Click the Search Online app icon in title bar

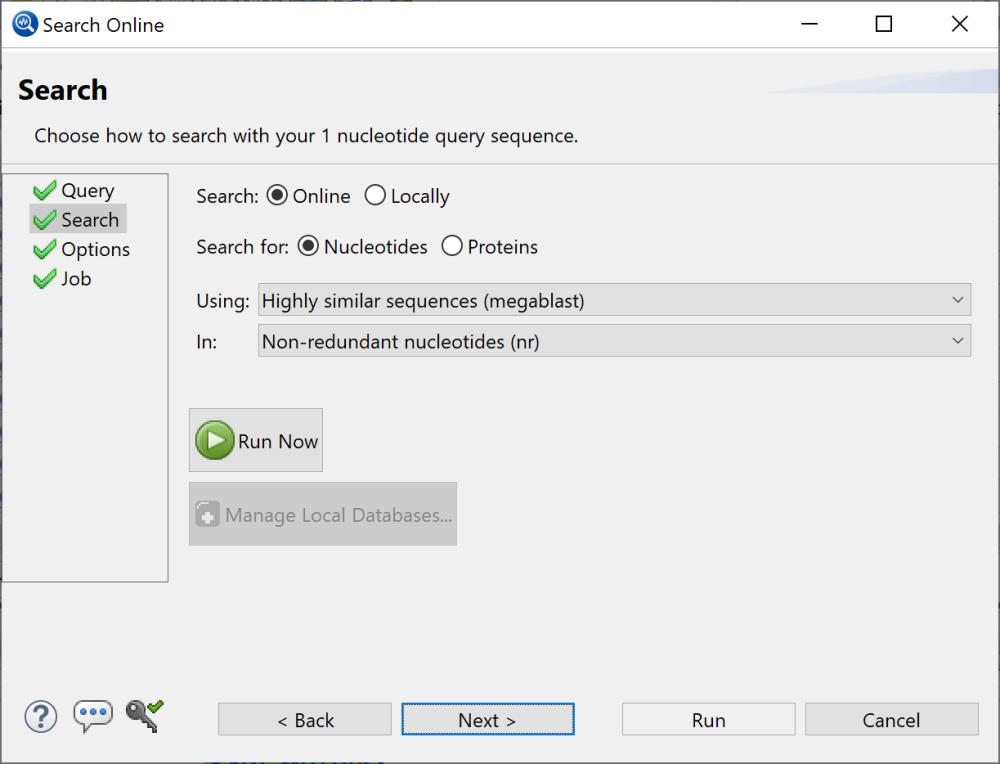25,25
